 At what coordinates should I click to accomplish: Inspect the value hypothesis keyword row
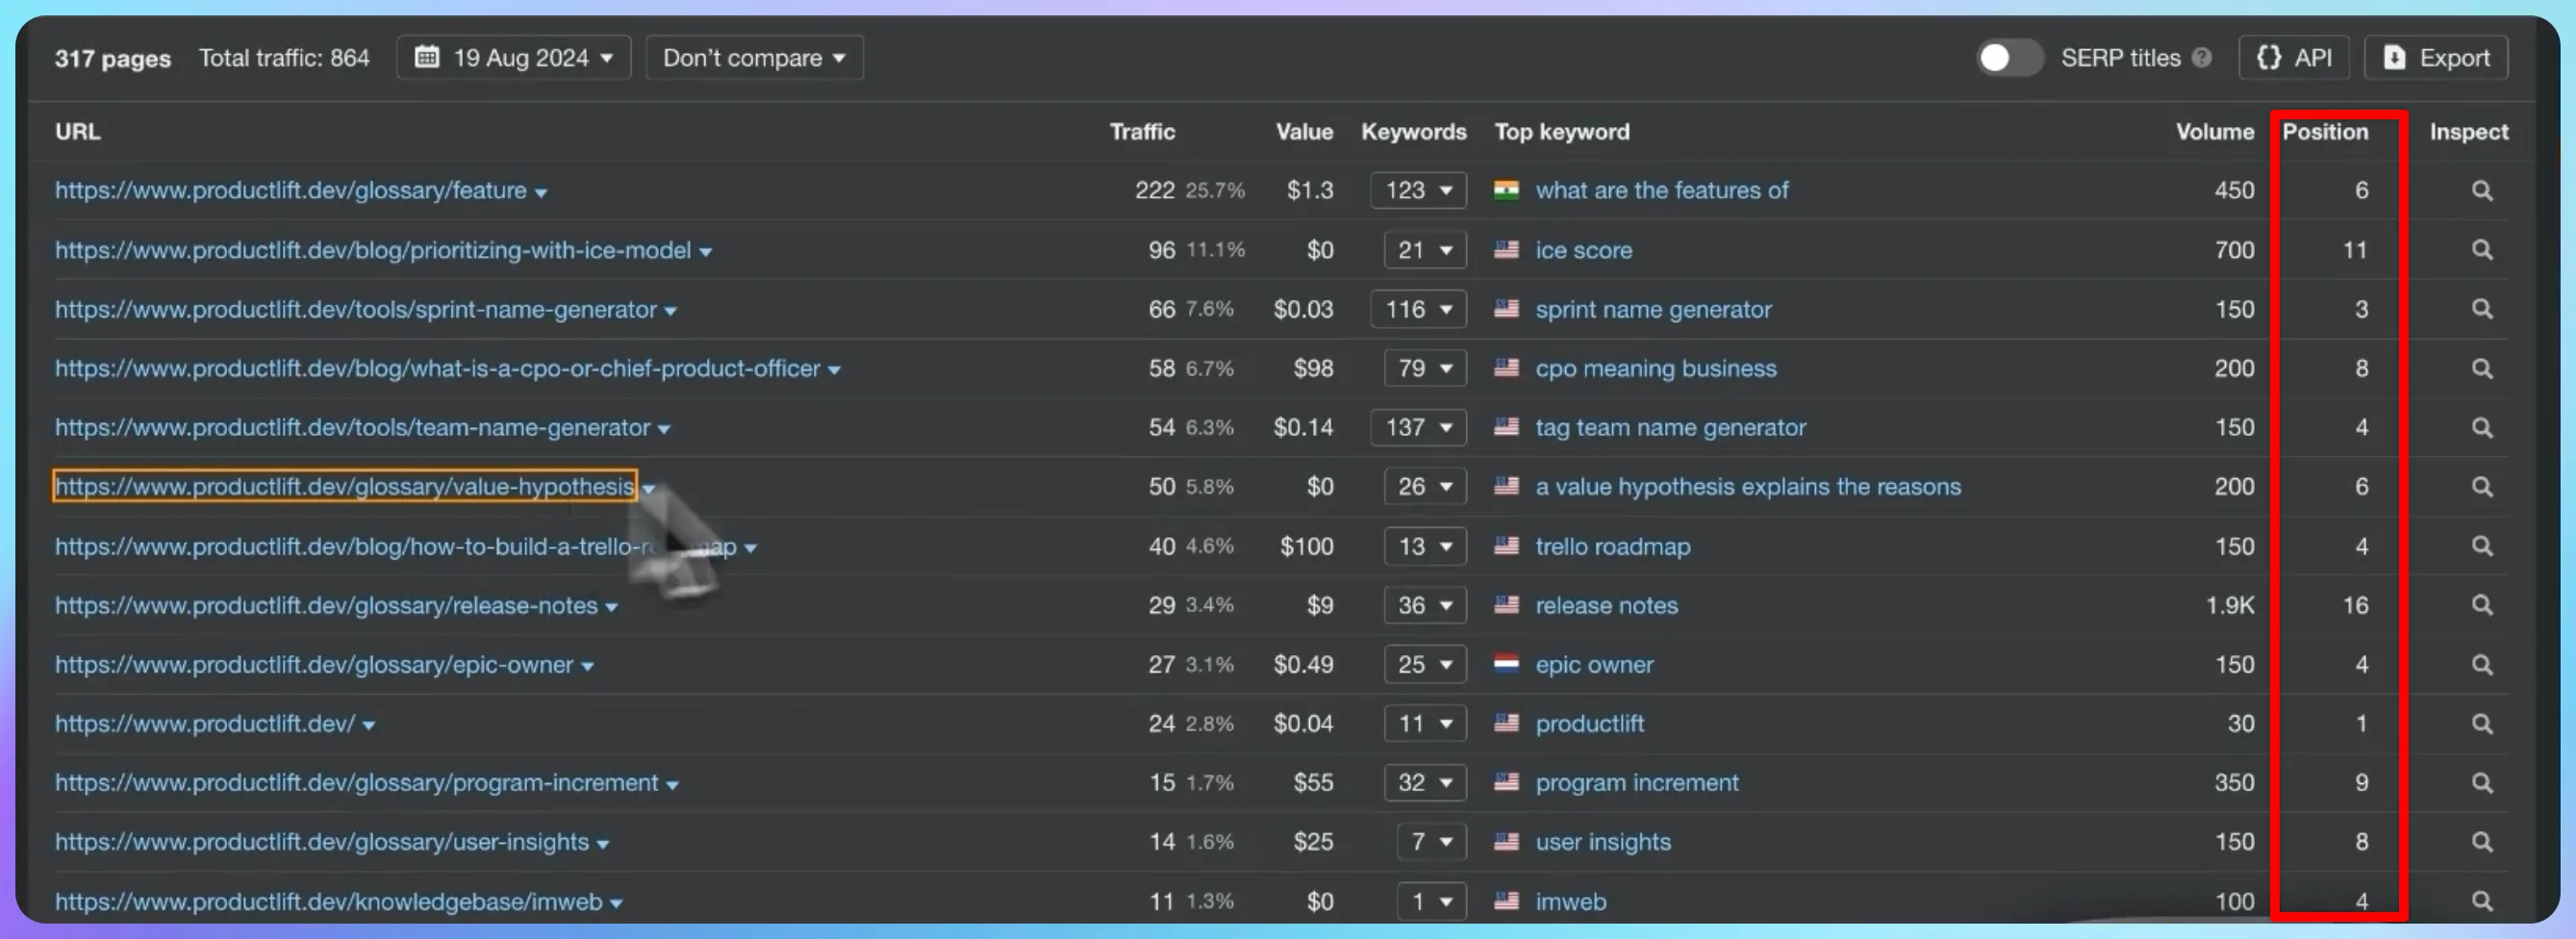pos(2481,486)
